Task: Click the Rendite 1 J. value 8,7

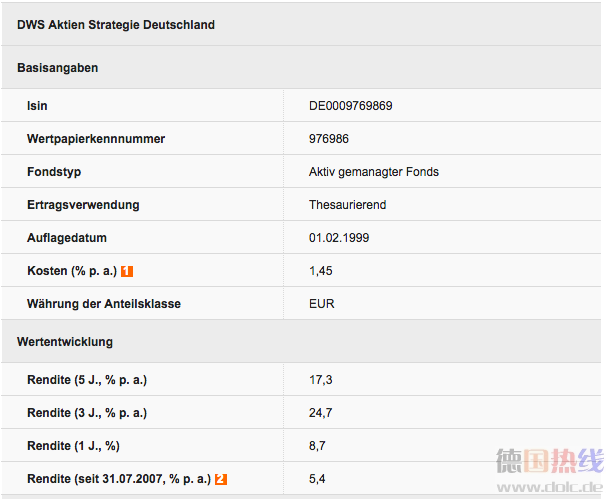Action: tap(317, 446)
